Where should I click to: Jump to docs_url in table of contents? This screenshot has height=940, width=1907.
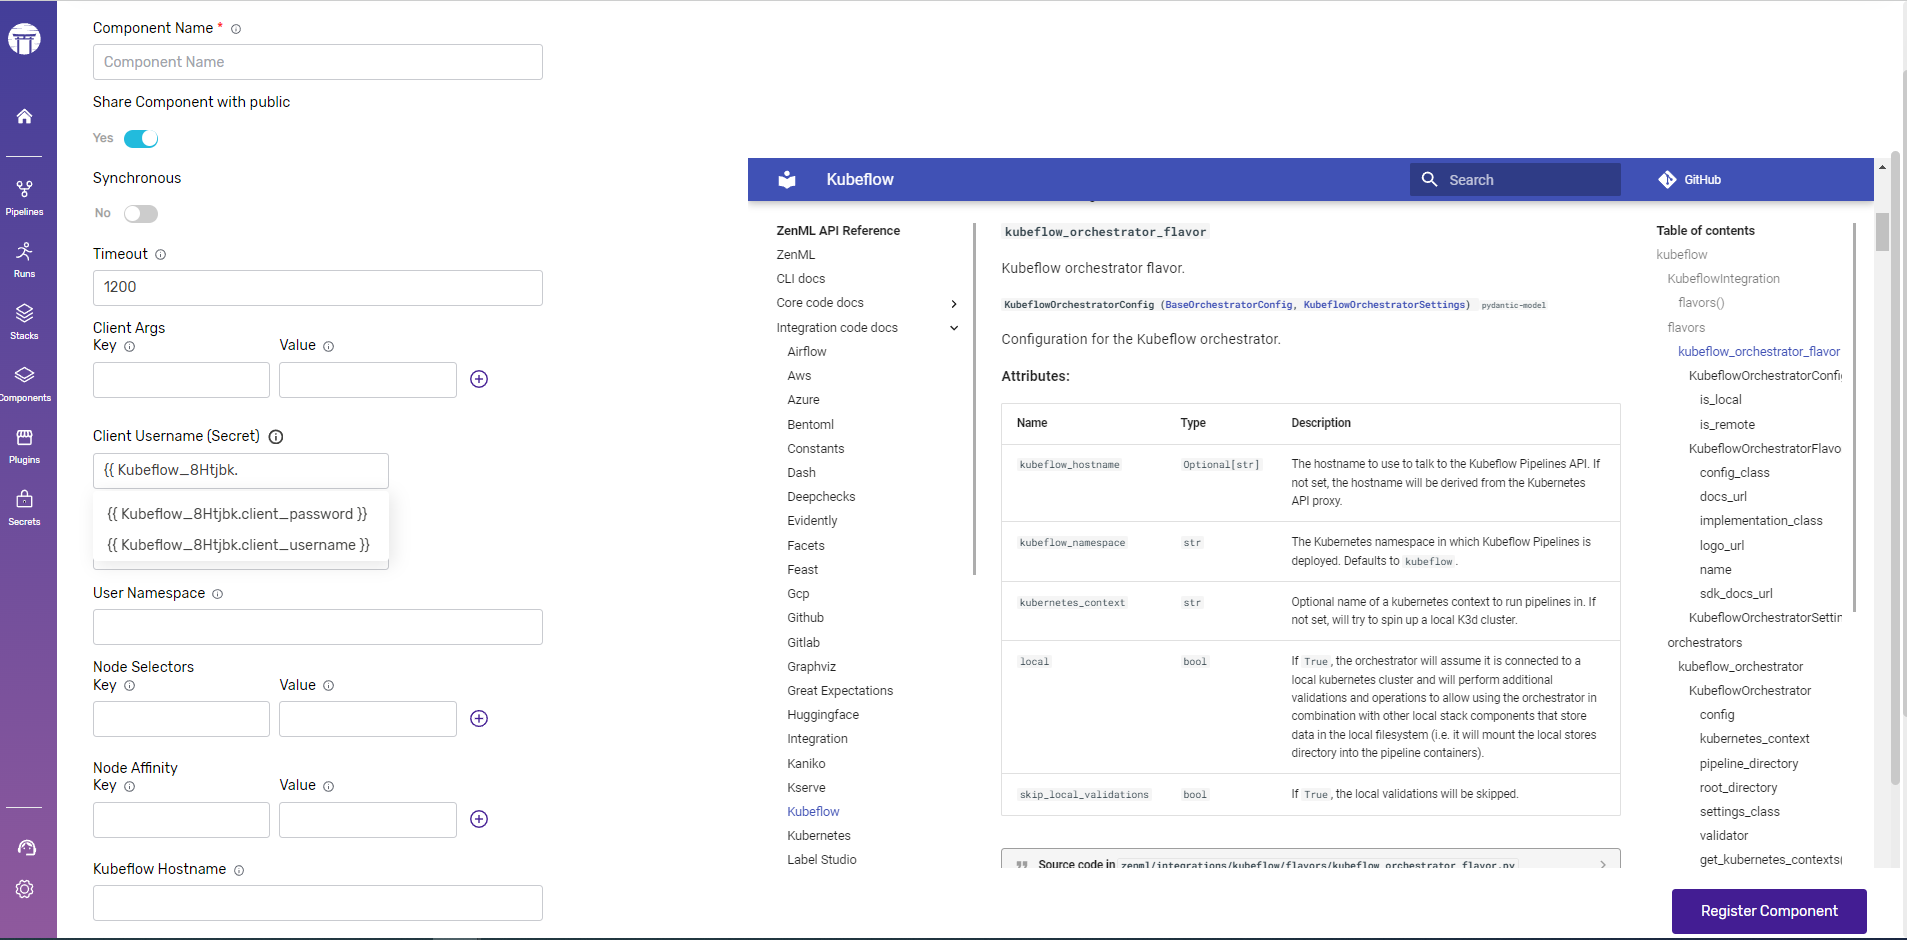(x=1722, y=497)
